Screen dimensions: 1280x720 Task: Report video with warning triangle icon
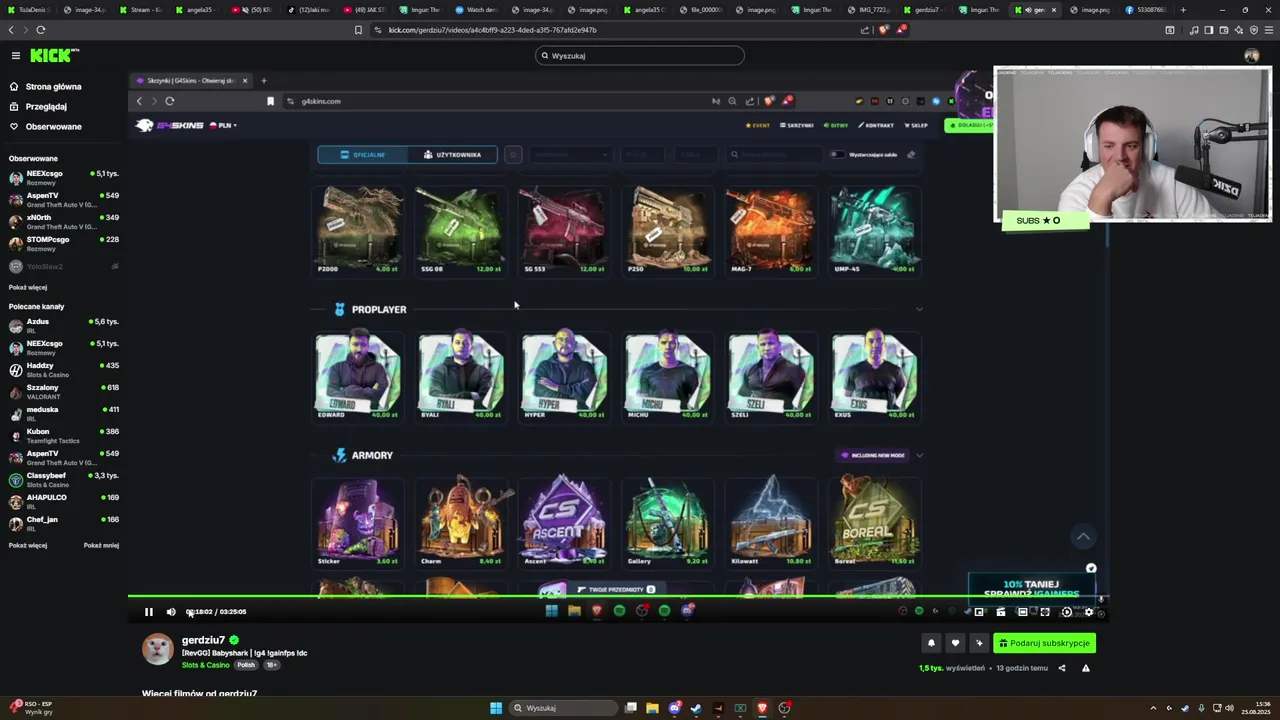point(1085,668)
